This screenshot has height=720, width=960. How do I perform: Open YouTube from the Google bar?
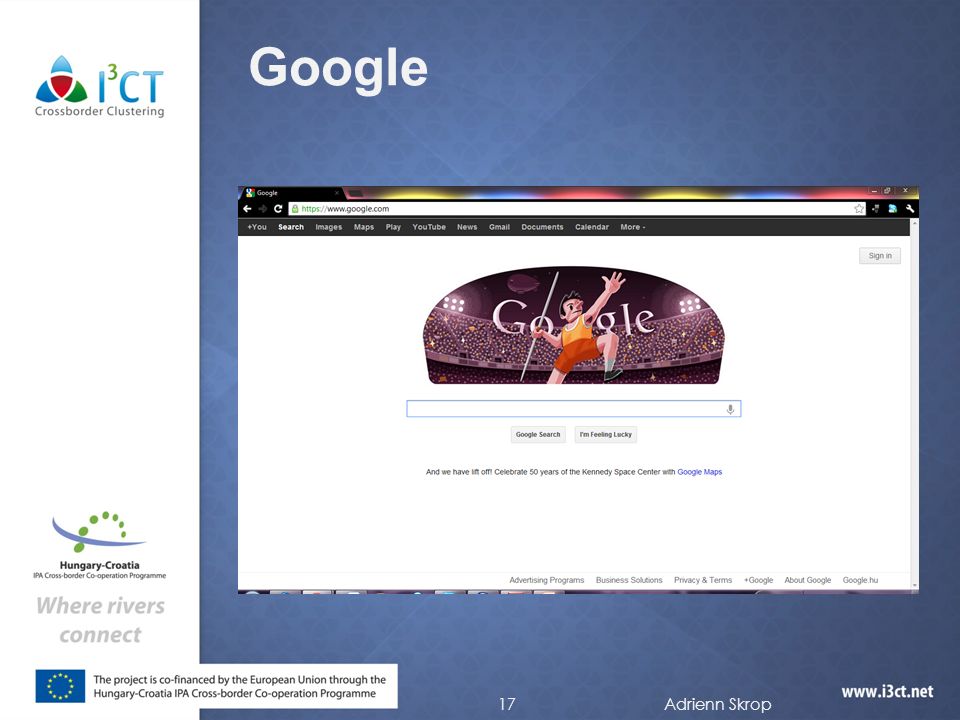(x=429, y=227)
